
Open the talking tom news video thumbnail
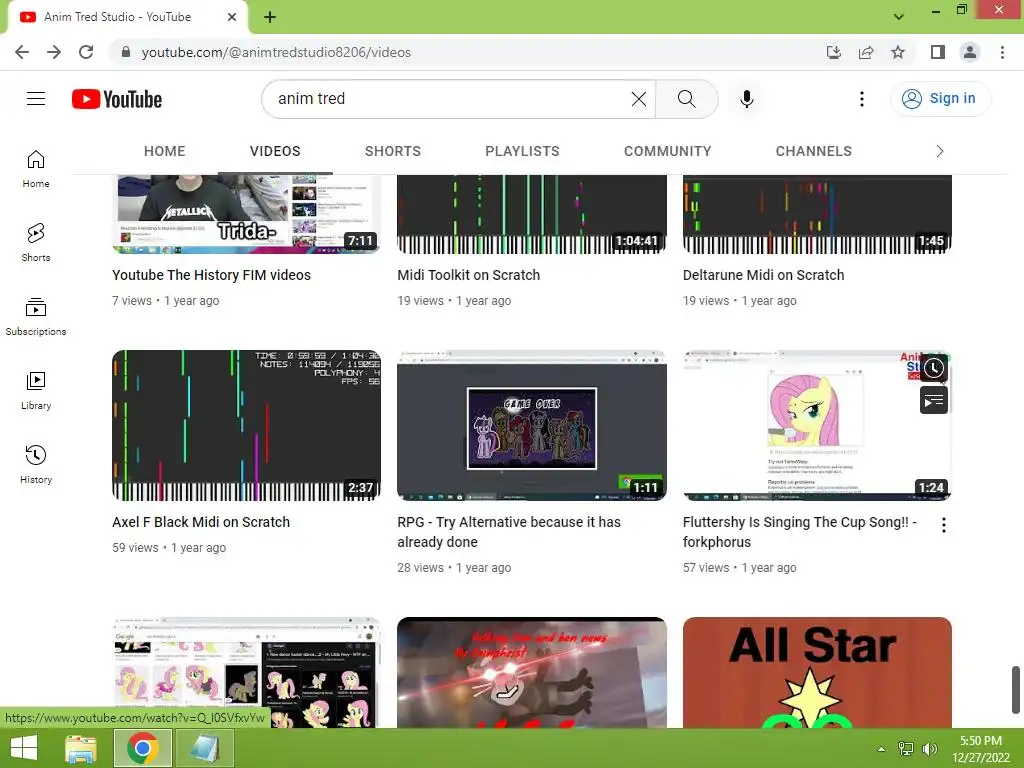click(x=532, y=672)
